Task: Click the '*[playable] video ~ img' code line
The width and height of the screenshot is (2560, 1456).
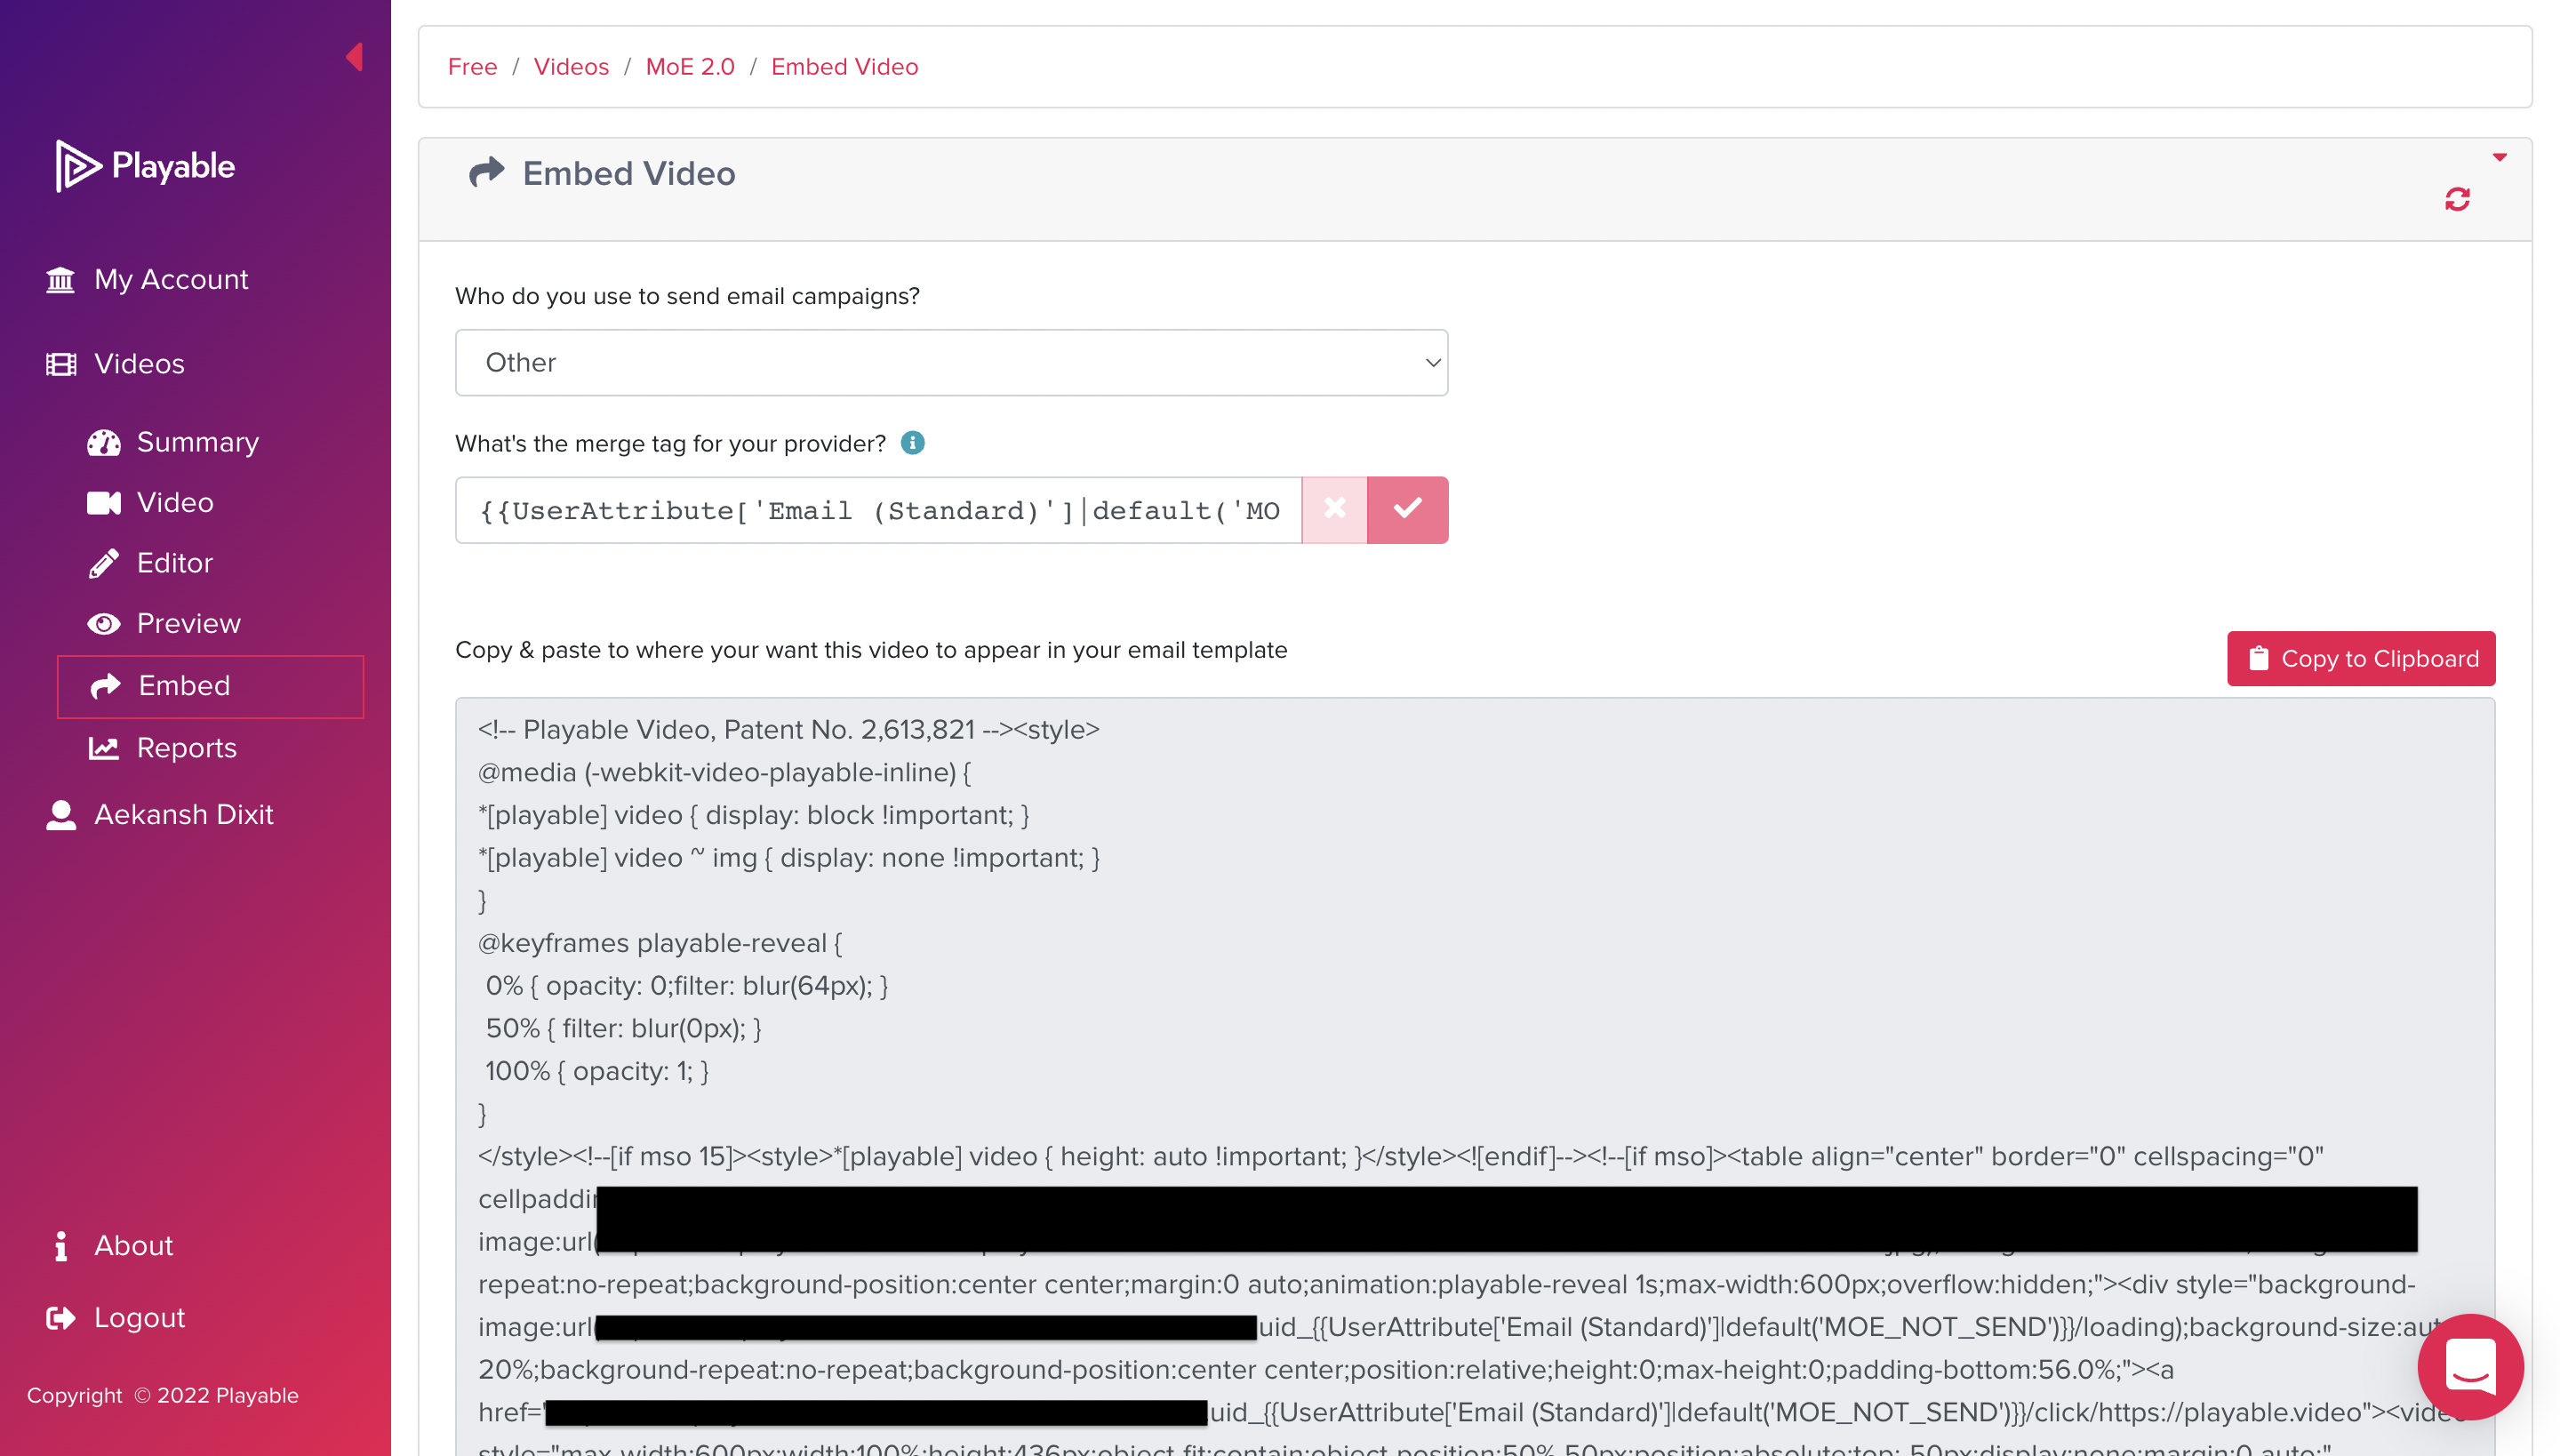Action: point(789,858)
